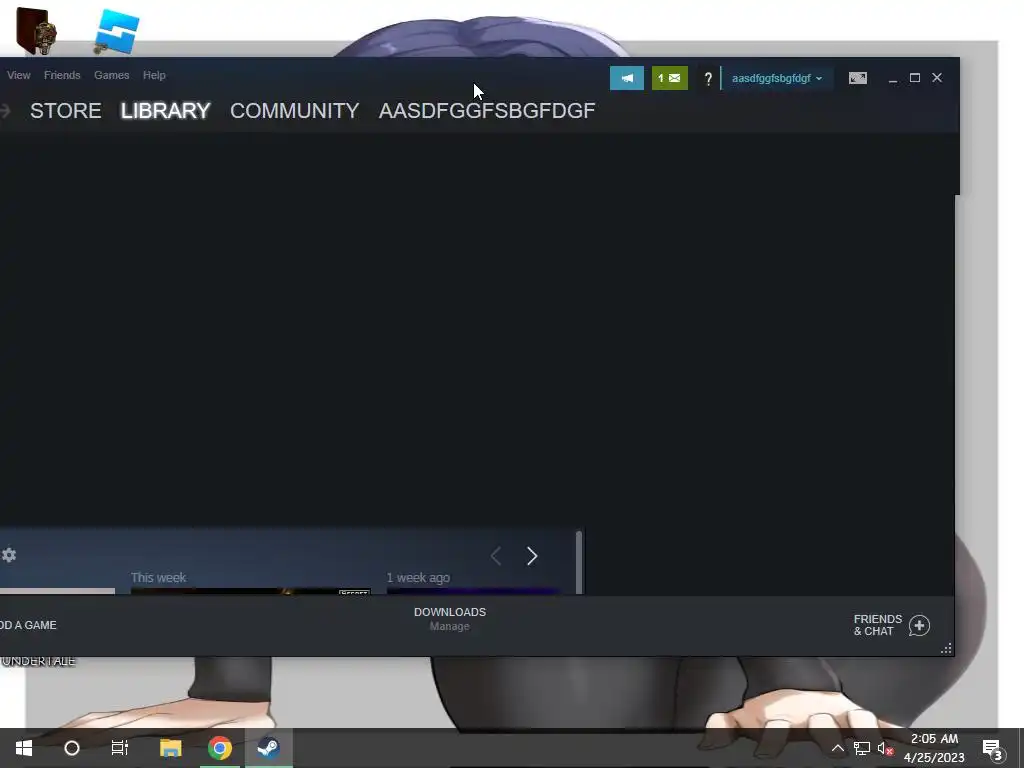
Task: Open the shelf settings gear icon
Action: point(9,555)
